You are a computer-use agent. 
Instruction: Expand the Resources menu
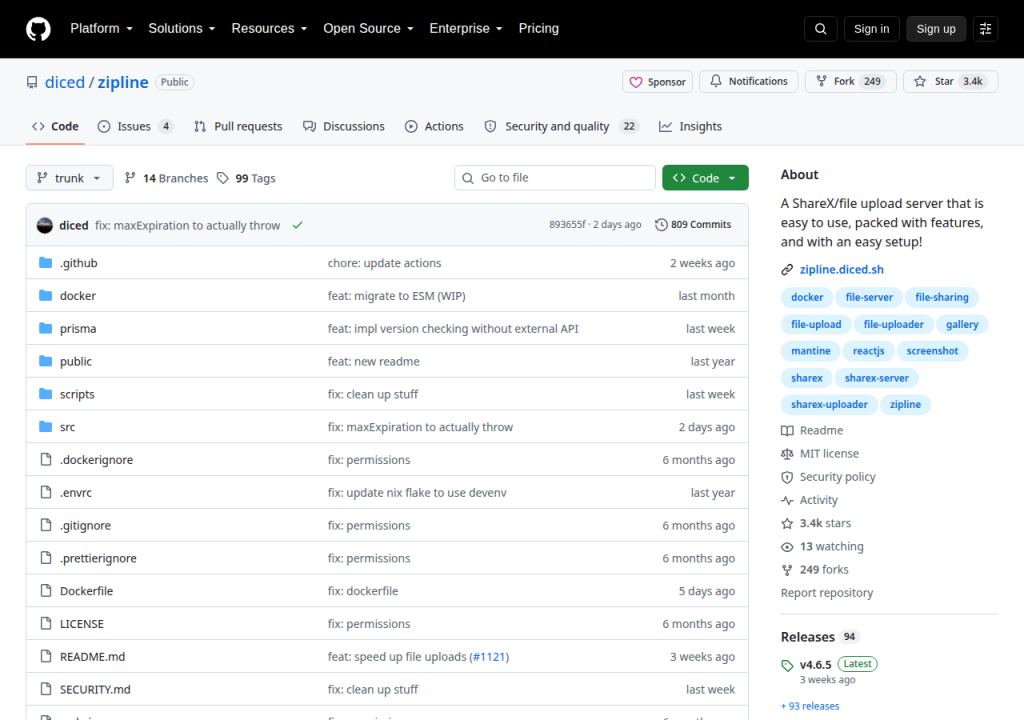[x=269, y=29]
